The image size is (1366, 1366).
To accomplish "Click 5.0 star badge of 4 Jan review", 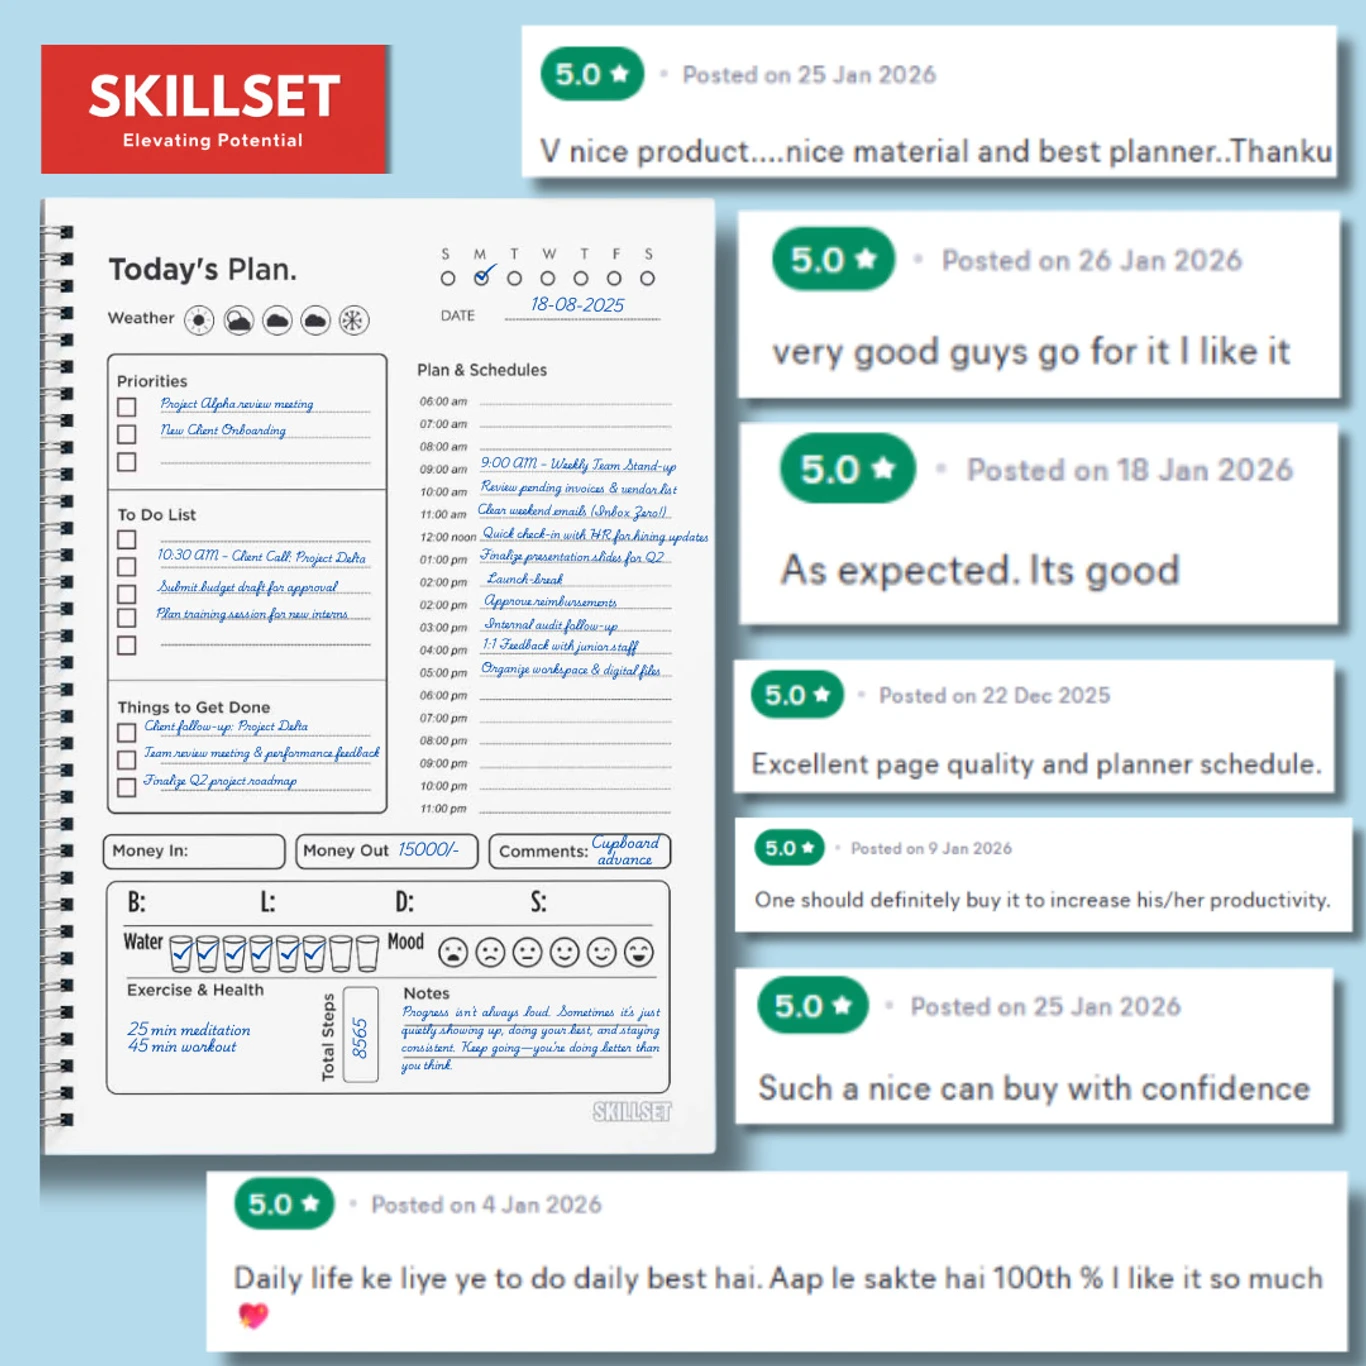I will coord(284,1204).
